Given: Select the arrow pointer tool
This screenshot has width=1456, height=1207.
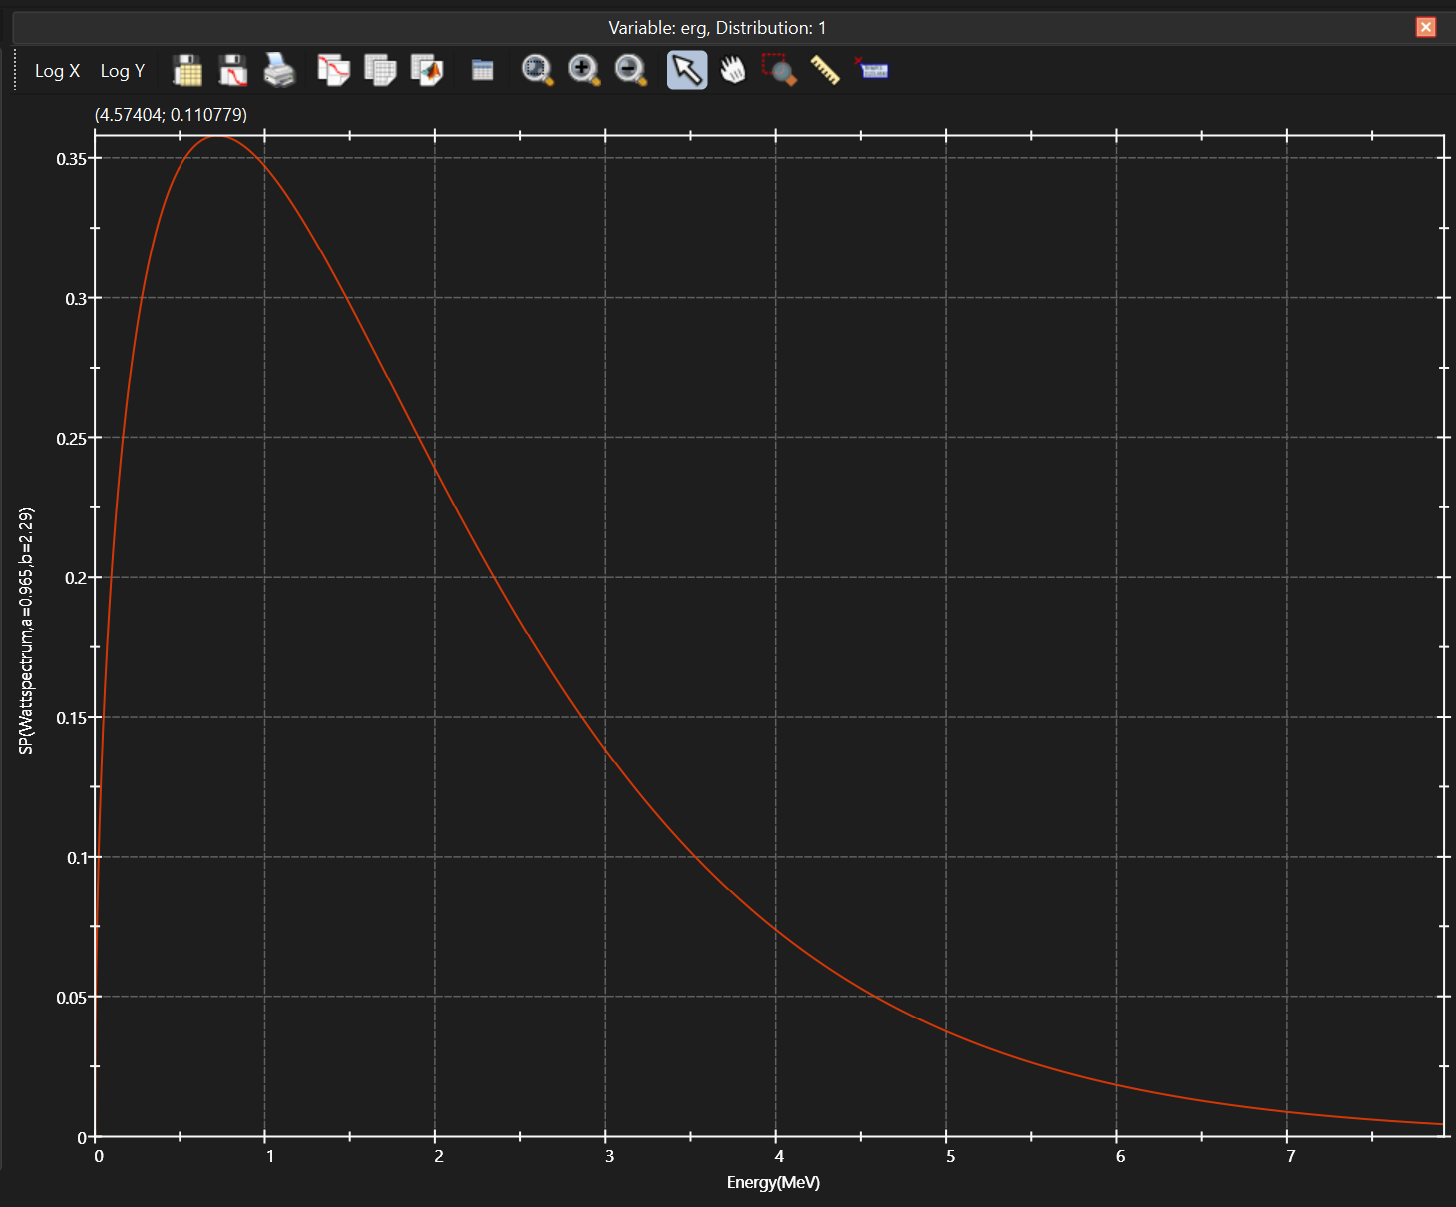Looking at the screenshot, I should click(x=687, y=71).
